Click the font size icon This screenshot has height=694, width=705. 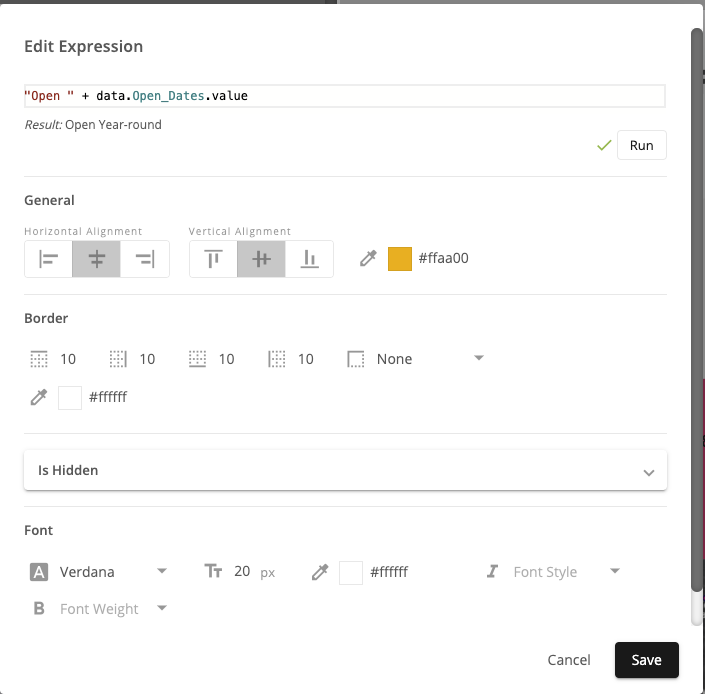(213, 572)
